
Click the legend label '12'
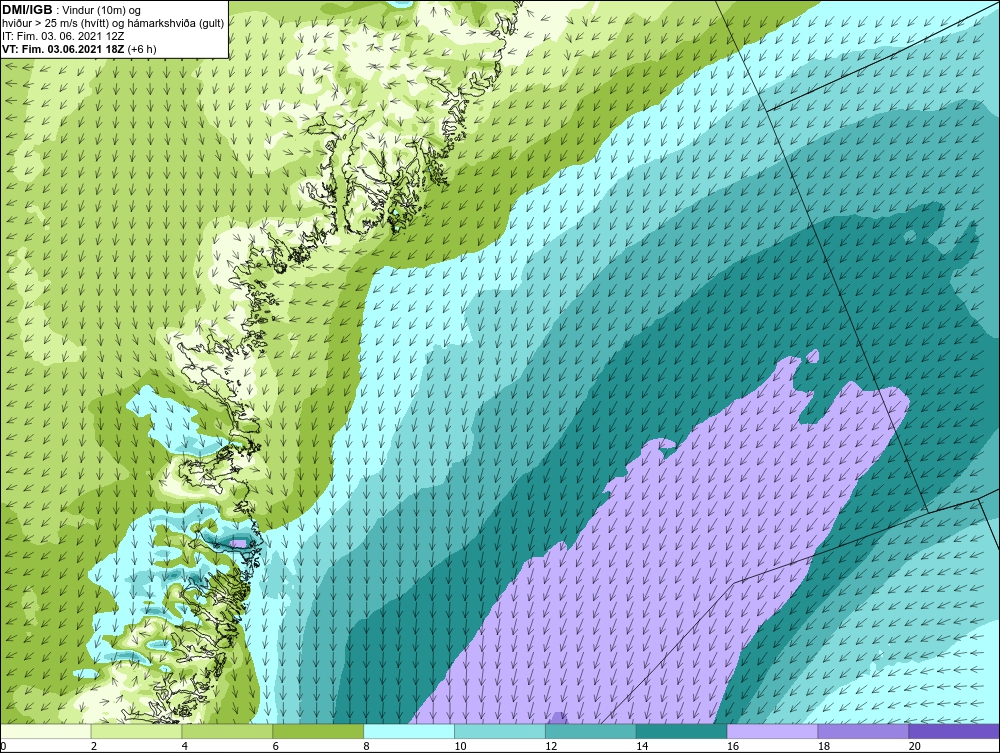click(550, 746)
